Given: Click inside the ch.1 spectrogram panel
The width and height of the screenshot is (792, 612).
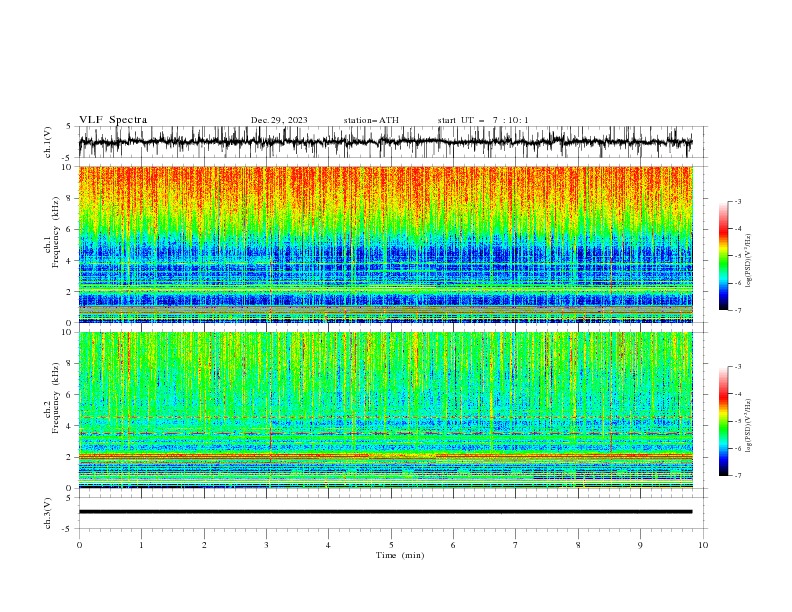Looking at the screenshot, I should [x=385, y=244].
